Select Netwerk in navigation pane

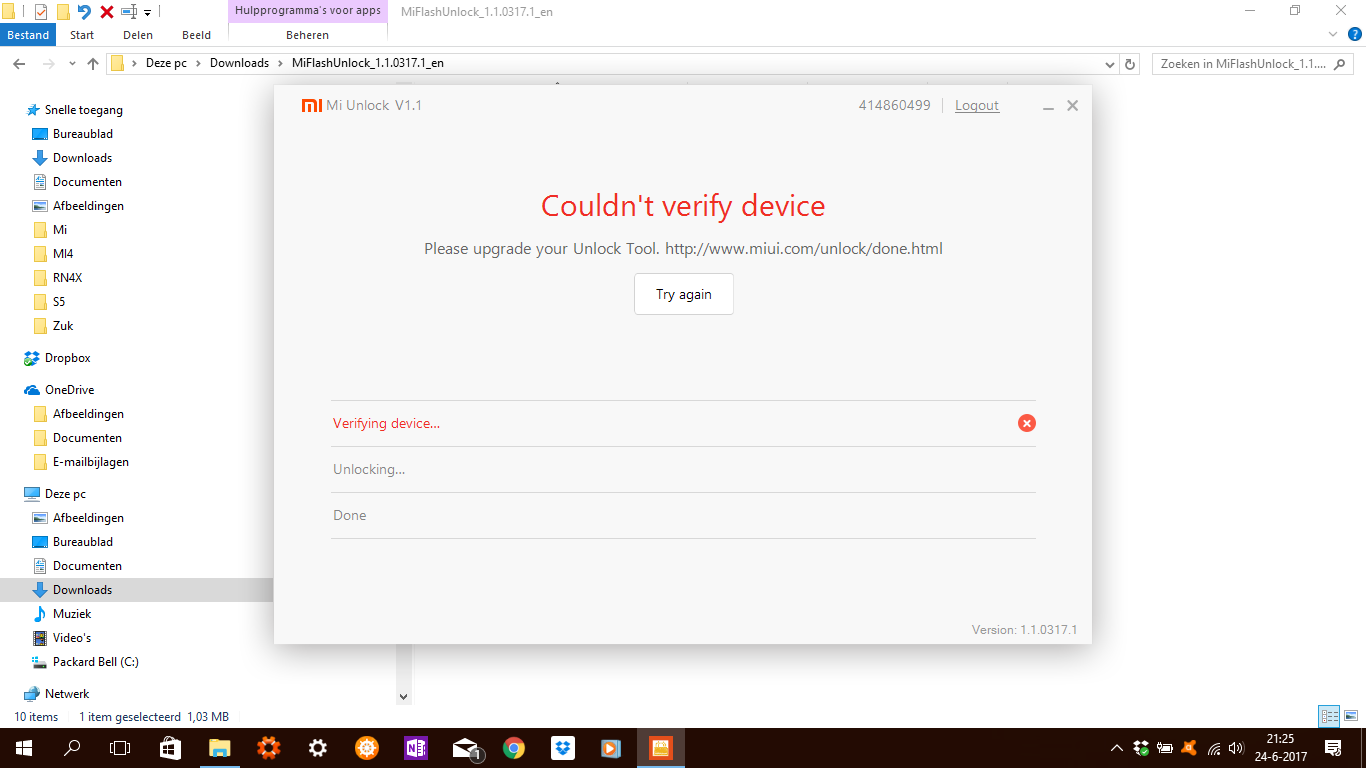pyautogui.click(x=56, y=694)
